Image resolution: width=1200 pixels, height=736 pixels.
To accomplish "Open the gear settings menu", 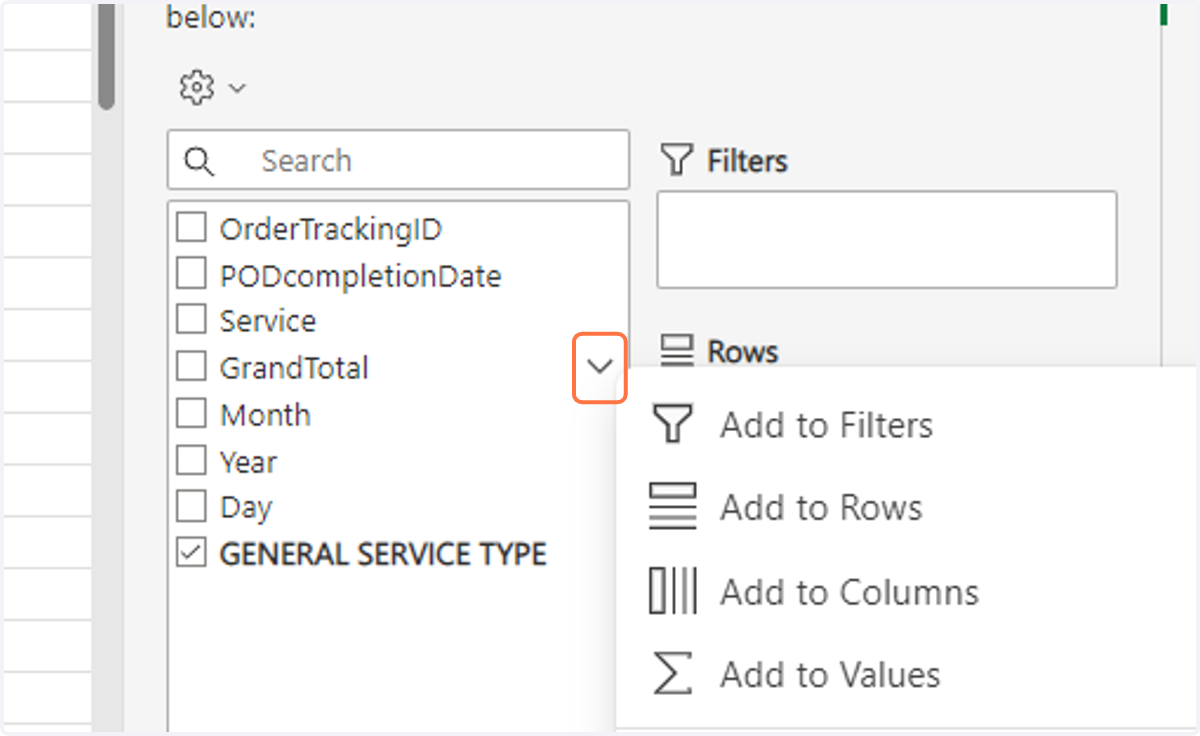I will pos(197,88).
